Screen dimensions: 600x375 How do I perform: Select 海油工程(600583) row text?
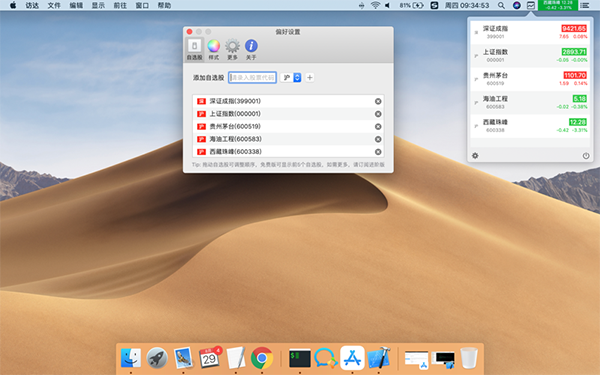(235, 139)
